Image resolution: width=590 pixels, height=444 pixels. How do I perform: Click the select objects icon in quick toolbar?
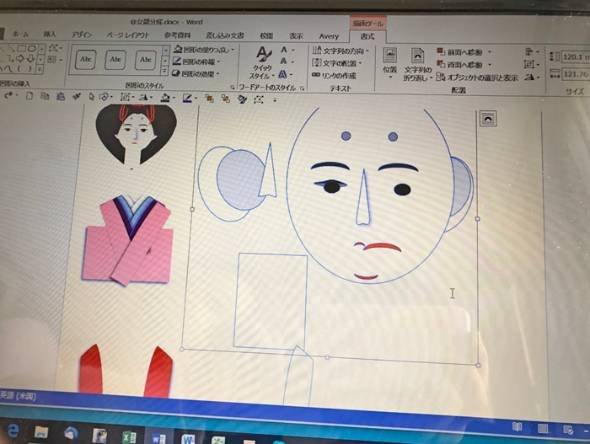click(x=91, y=97)
